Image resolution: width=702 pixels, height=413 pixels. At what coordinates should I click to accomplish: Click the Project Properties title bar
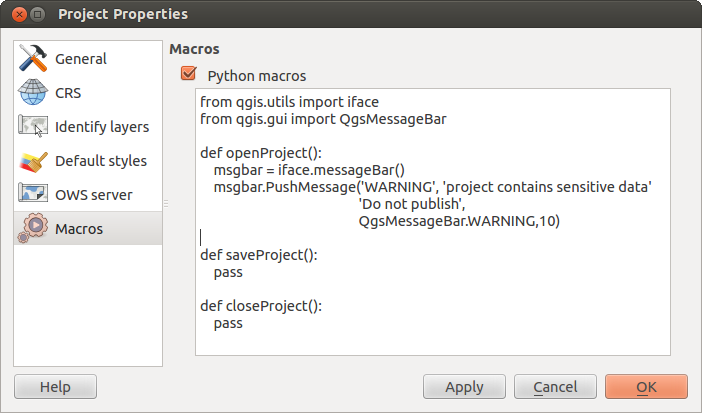pos(350,15)
